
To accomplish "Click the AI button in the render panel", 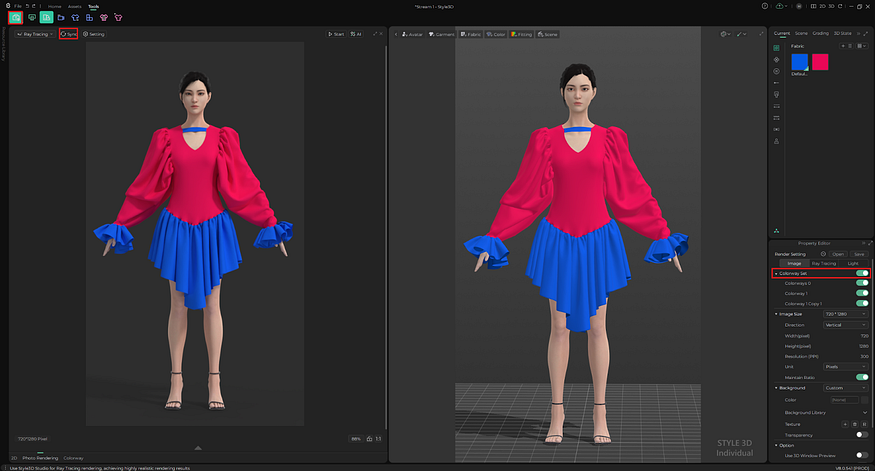I will pos(356,34).
